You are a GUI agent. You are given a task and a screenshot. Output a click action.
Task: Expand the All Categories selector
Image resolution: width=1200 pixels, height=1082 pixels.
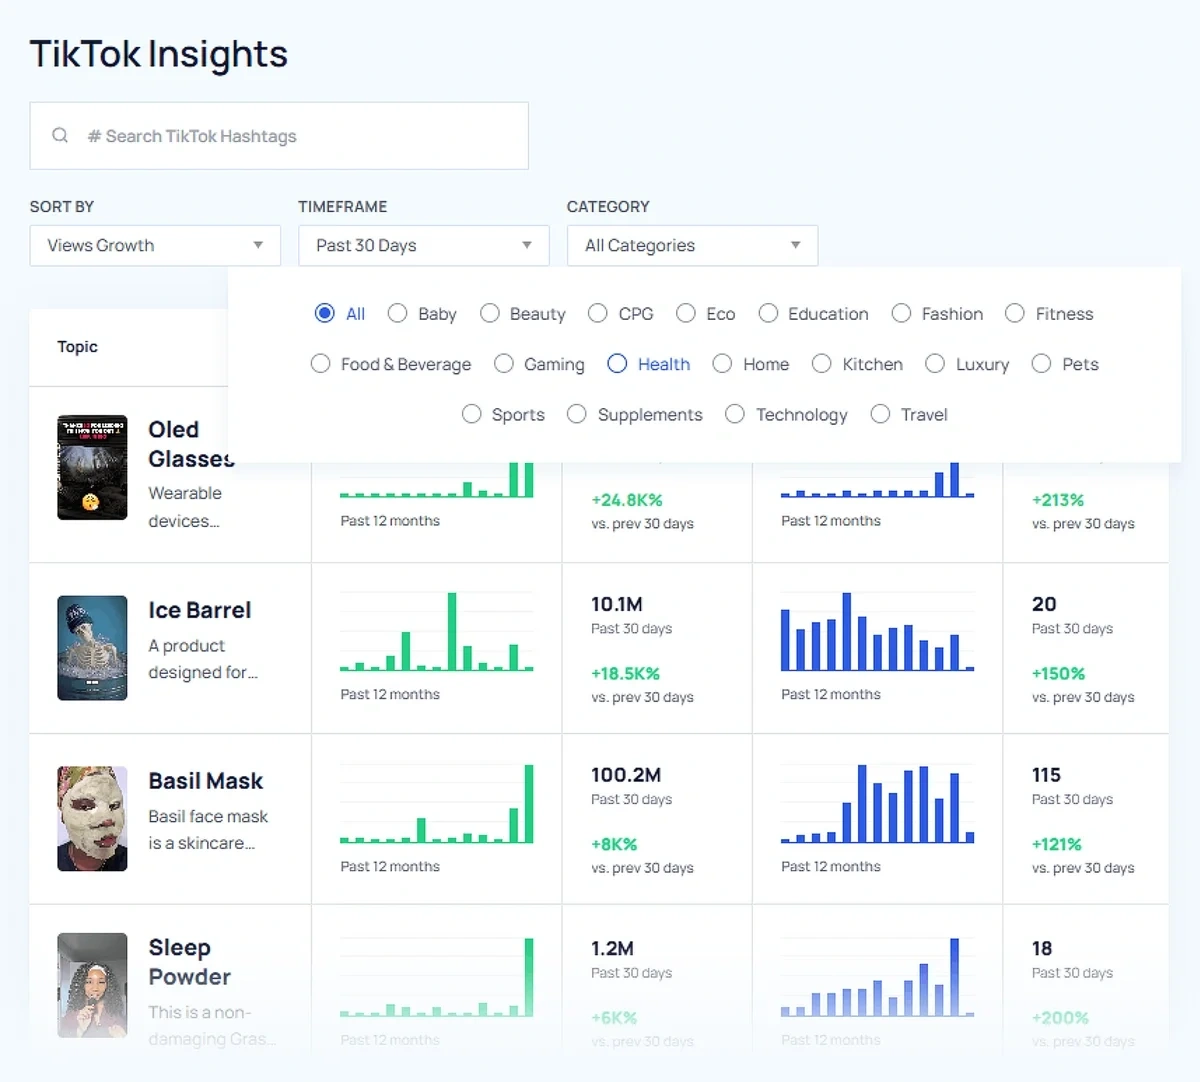tap(691, 245)
